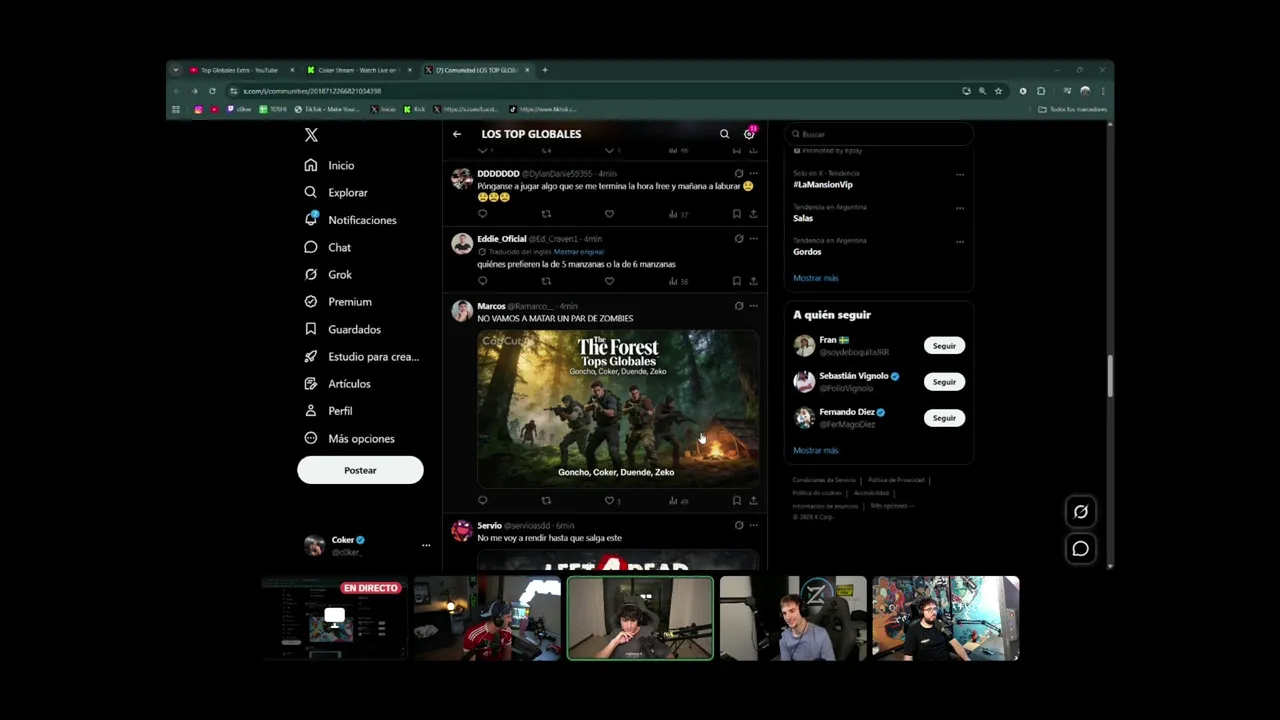Follow Fernando Diez
Screen dimensions: 1280x720
944,418
